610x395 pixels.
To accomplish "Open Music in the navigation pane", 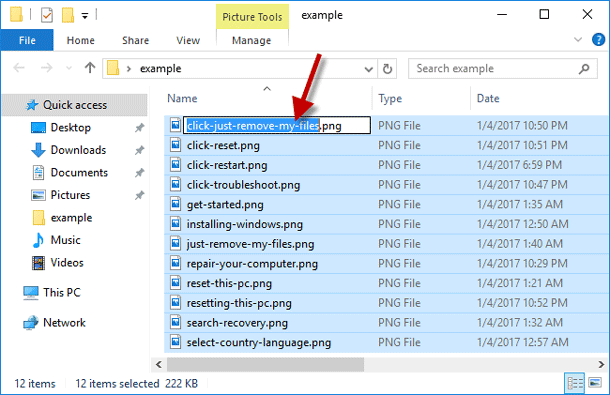I will pyautogui.click(x=65, y=240).
